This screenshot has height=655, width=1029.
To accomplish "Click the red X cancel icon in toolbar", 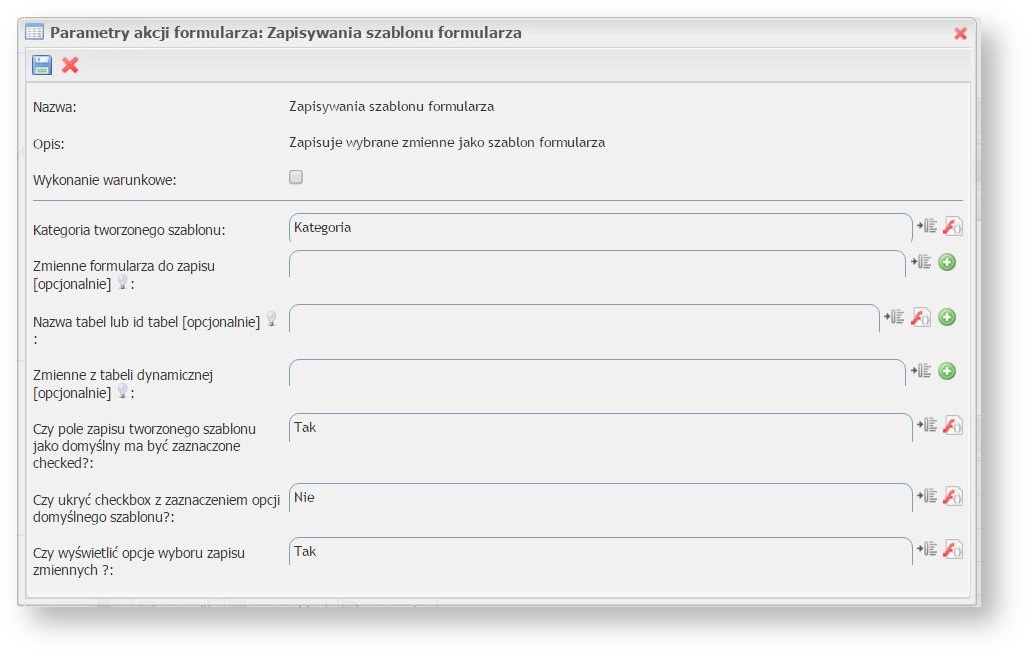I will [x=70, y=65].
